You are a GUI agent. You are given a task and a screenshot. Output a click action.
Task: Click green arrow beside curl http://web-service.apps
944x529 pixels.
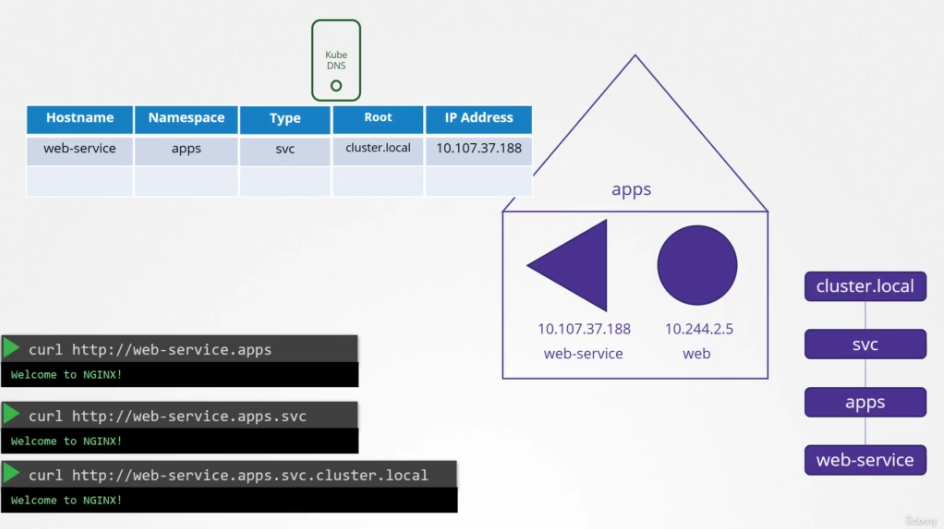[12, 348]
